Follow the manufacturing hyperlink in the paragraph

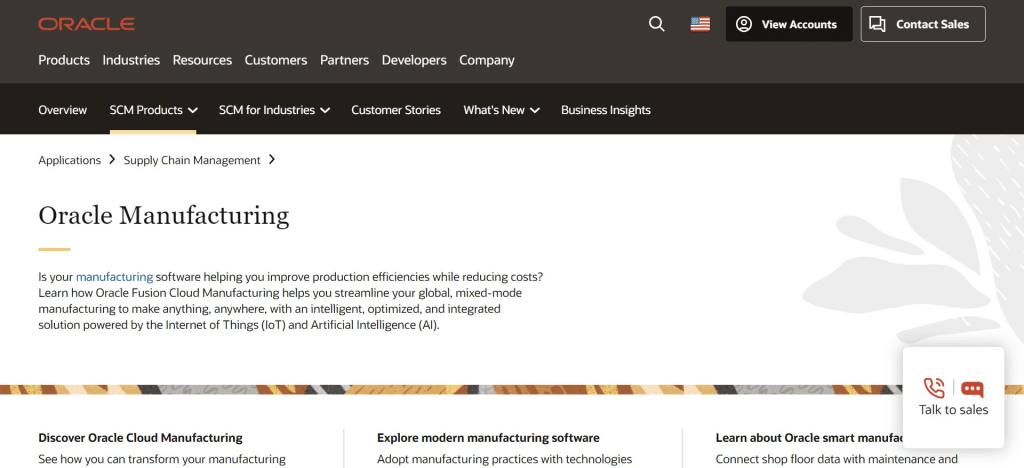(x=114, y=276)
